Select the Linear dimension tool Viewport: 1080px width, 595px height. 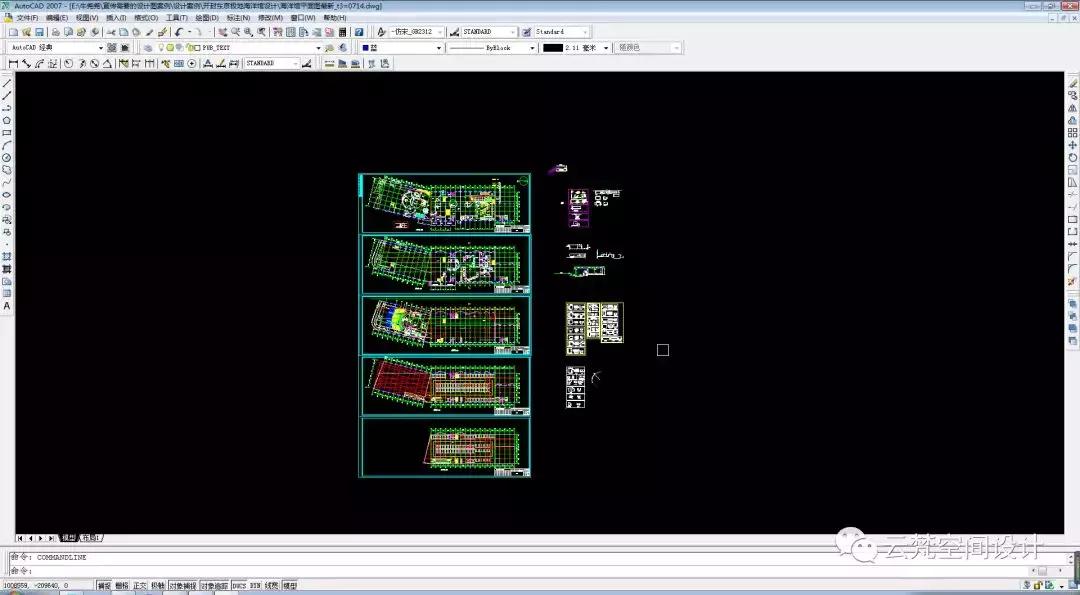click(13, 63)
